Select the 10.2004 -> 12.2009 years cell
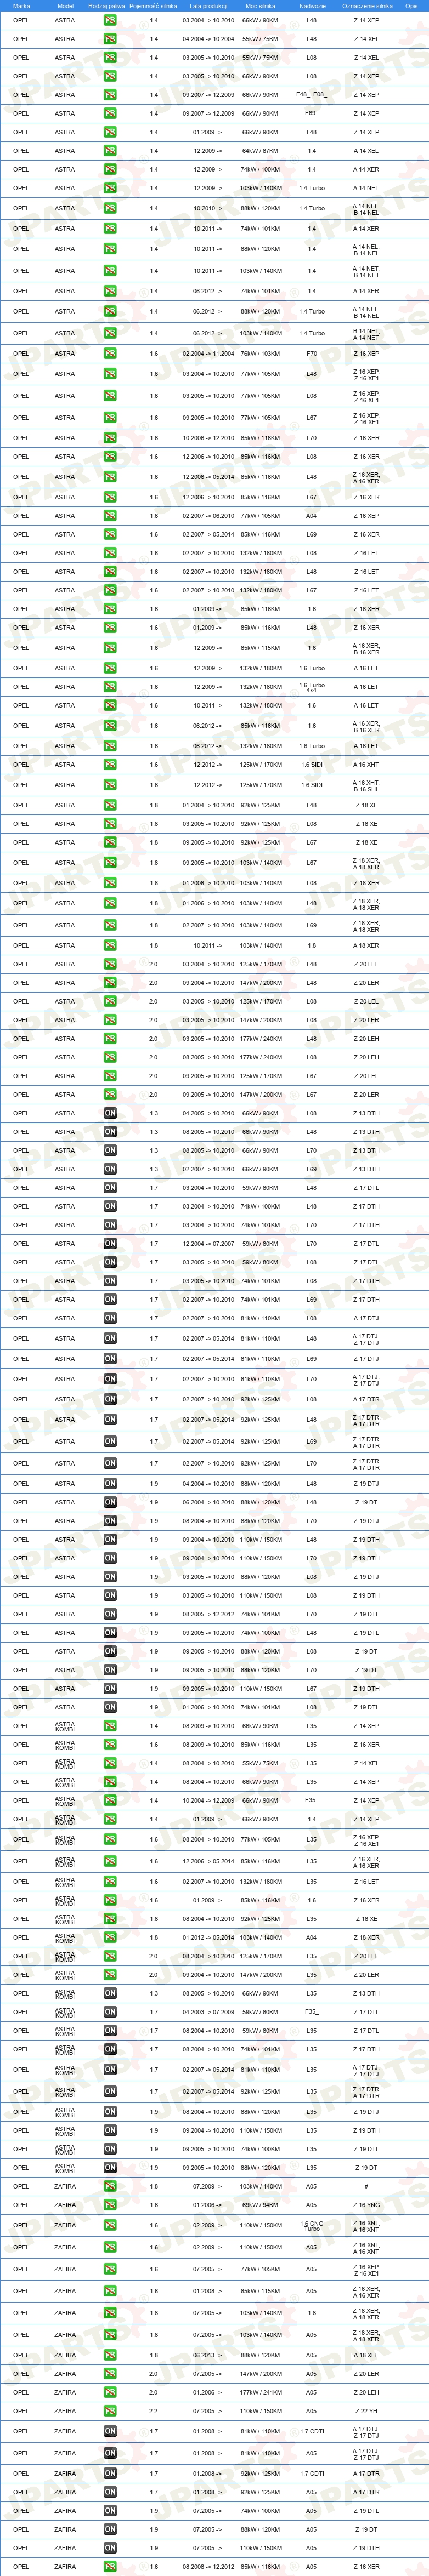Screen dimensions: 429x2576 tap(208, 1800)
